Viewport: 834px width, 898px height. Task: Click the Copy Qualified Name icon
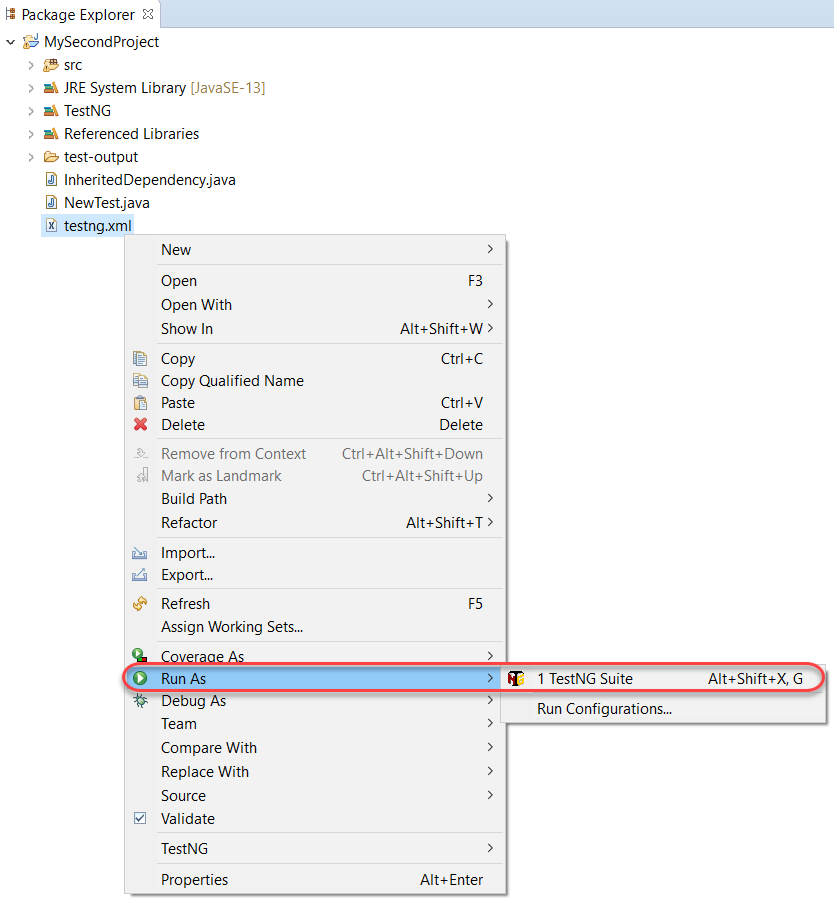pyautogui.click(x=140, y=381)
